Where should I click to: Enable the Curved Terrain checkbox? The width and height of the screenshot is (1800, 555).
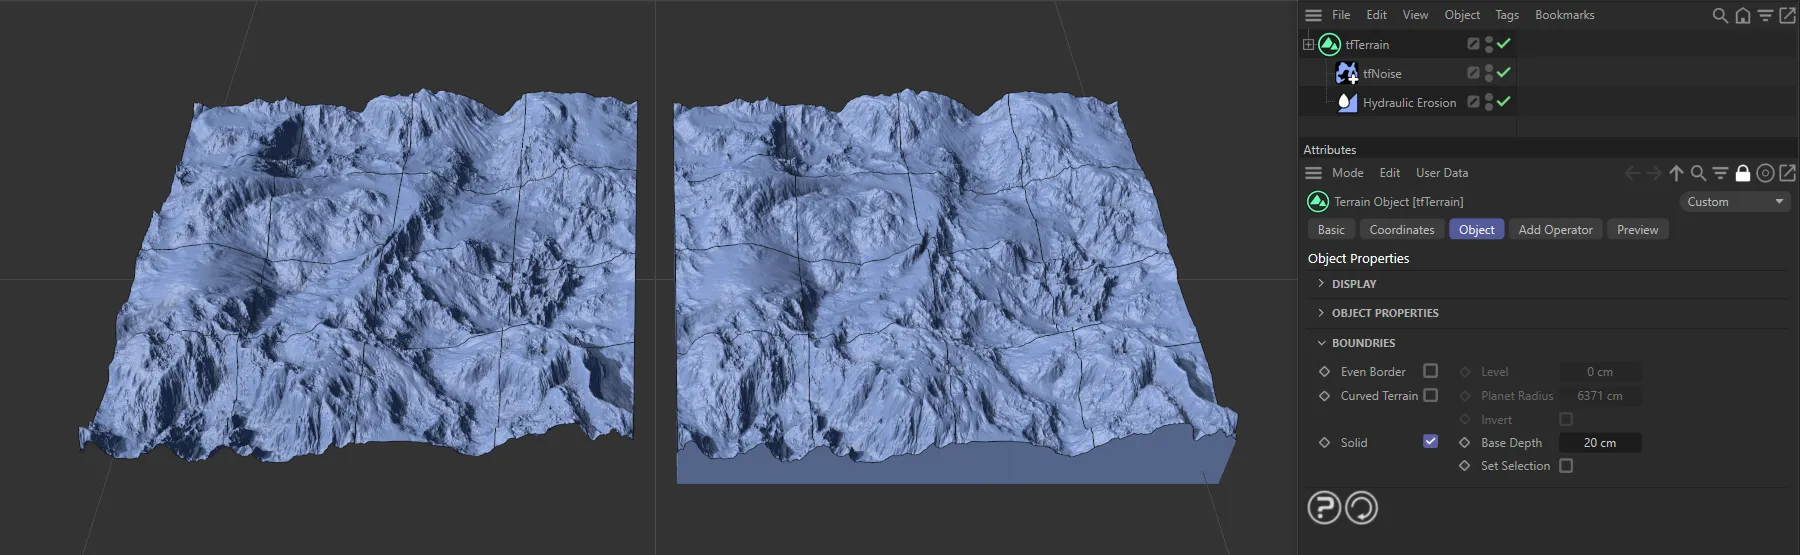[1430, 395]
